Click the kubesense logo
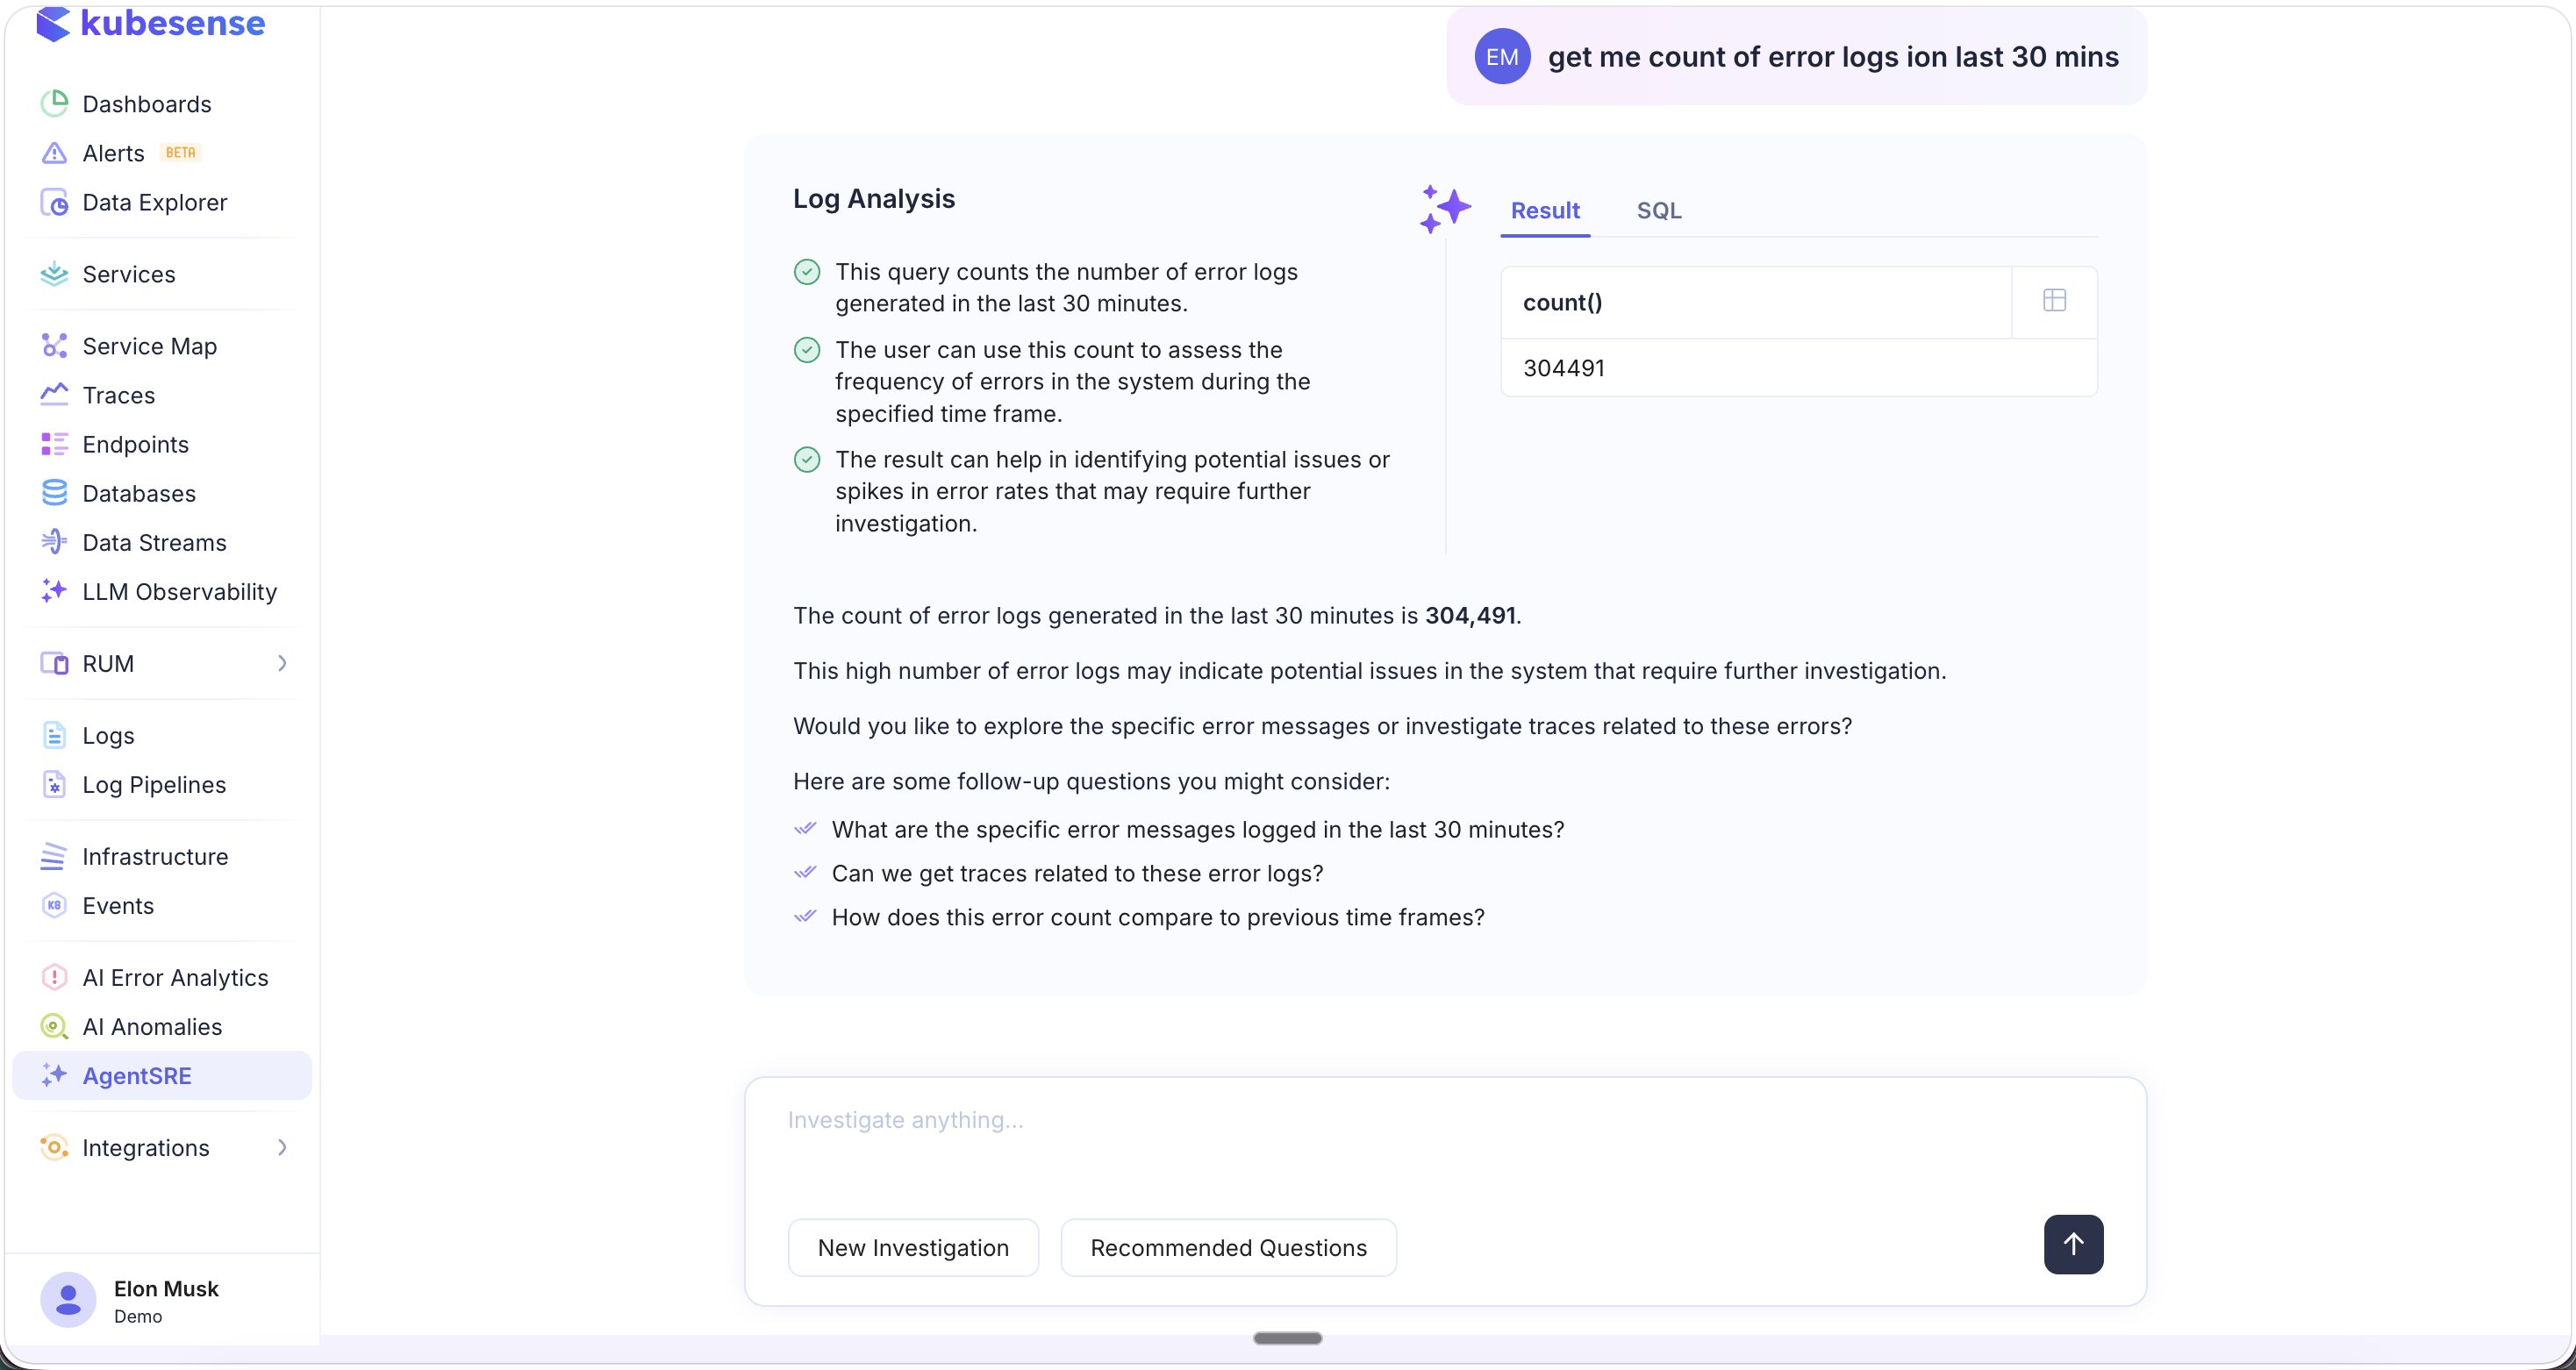 [x=150, y=24]
